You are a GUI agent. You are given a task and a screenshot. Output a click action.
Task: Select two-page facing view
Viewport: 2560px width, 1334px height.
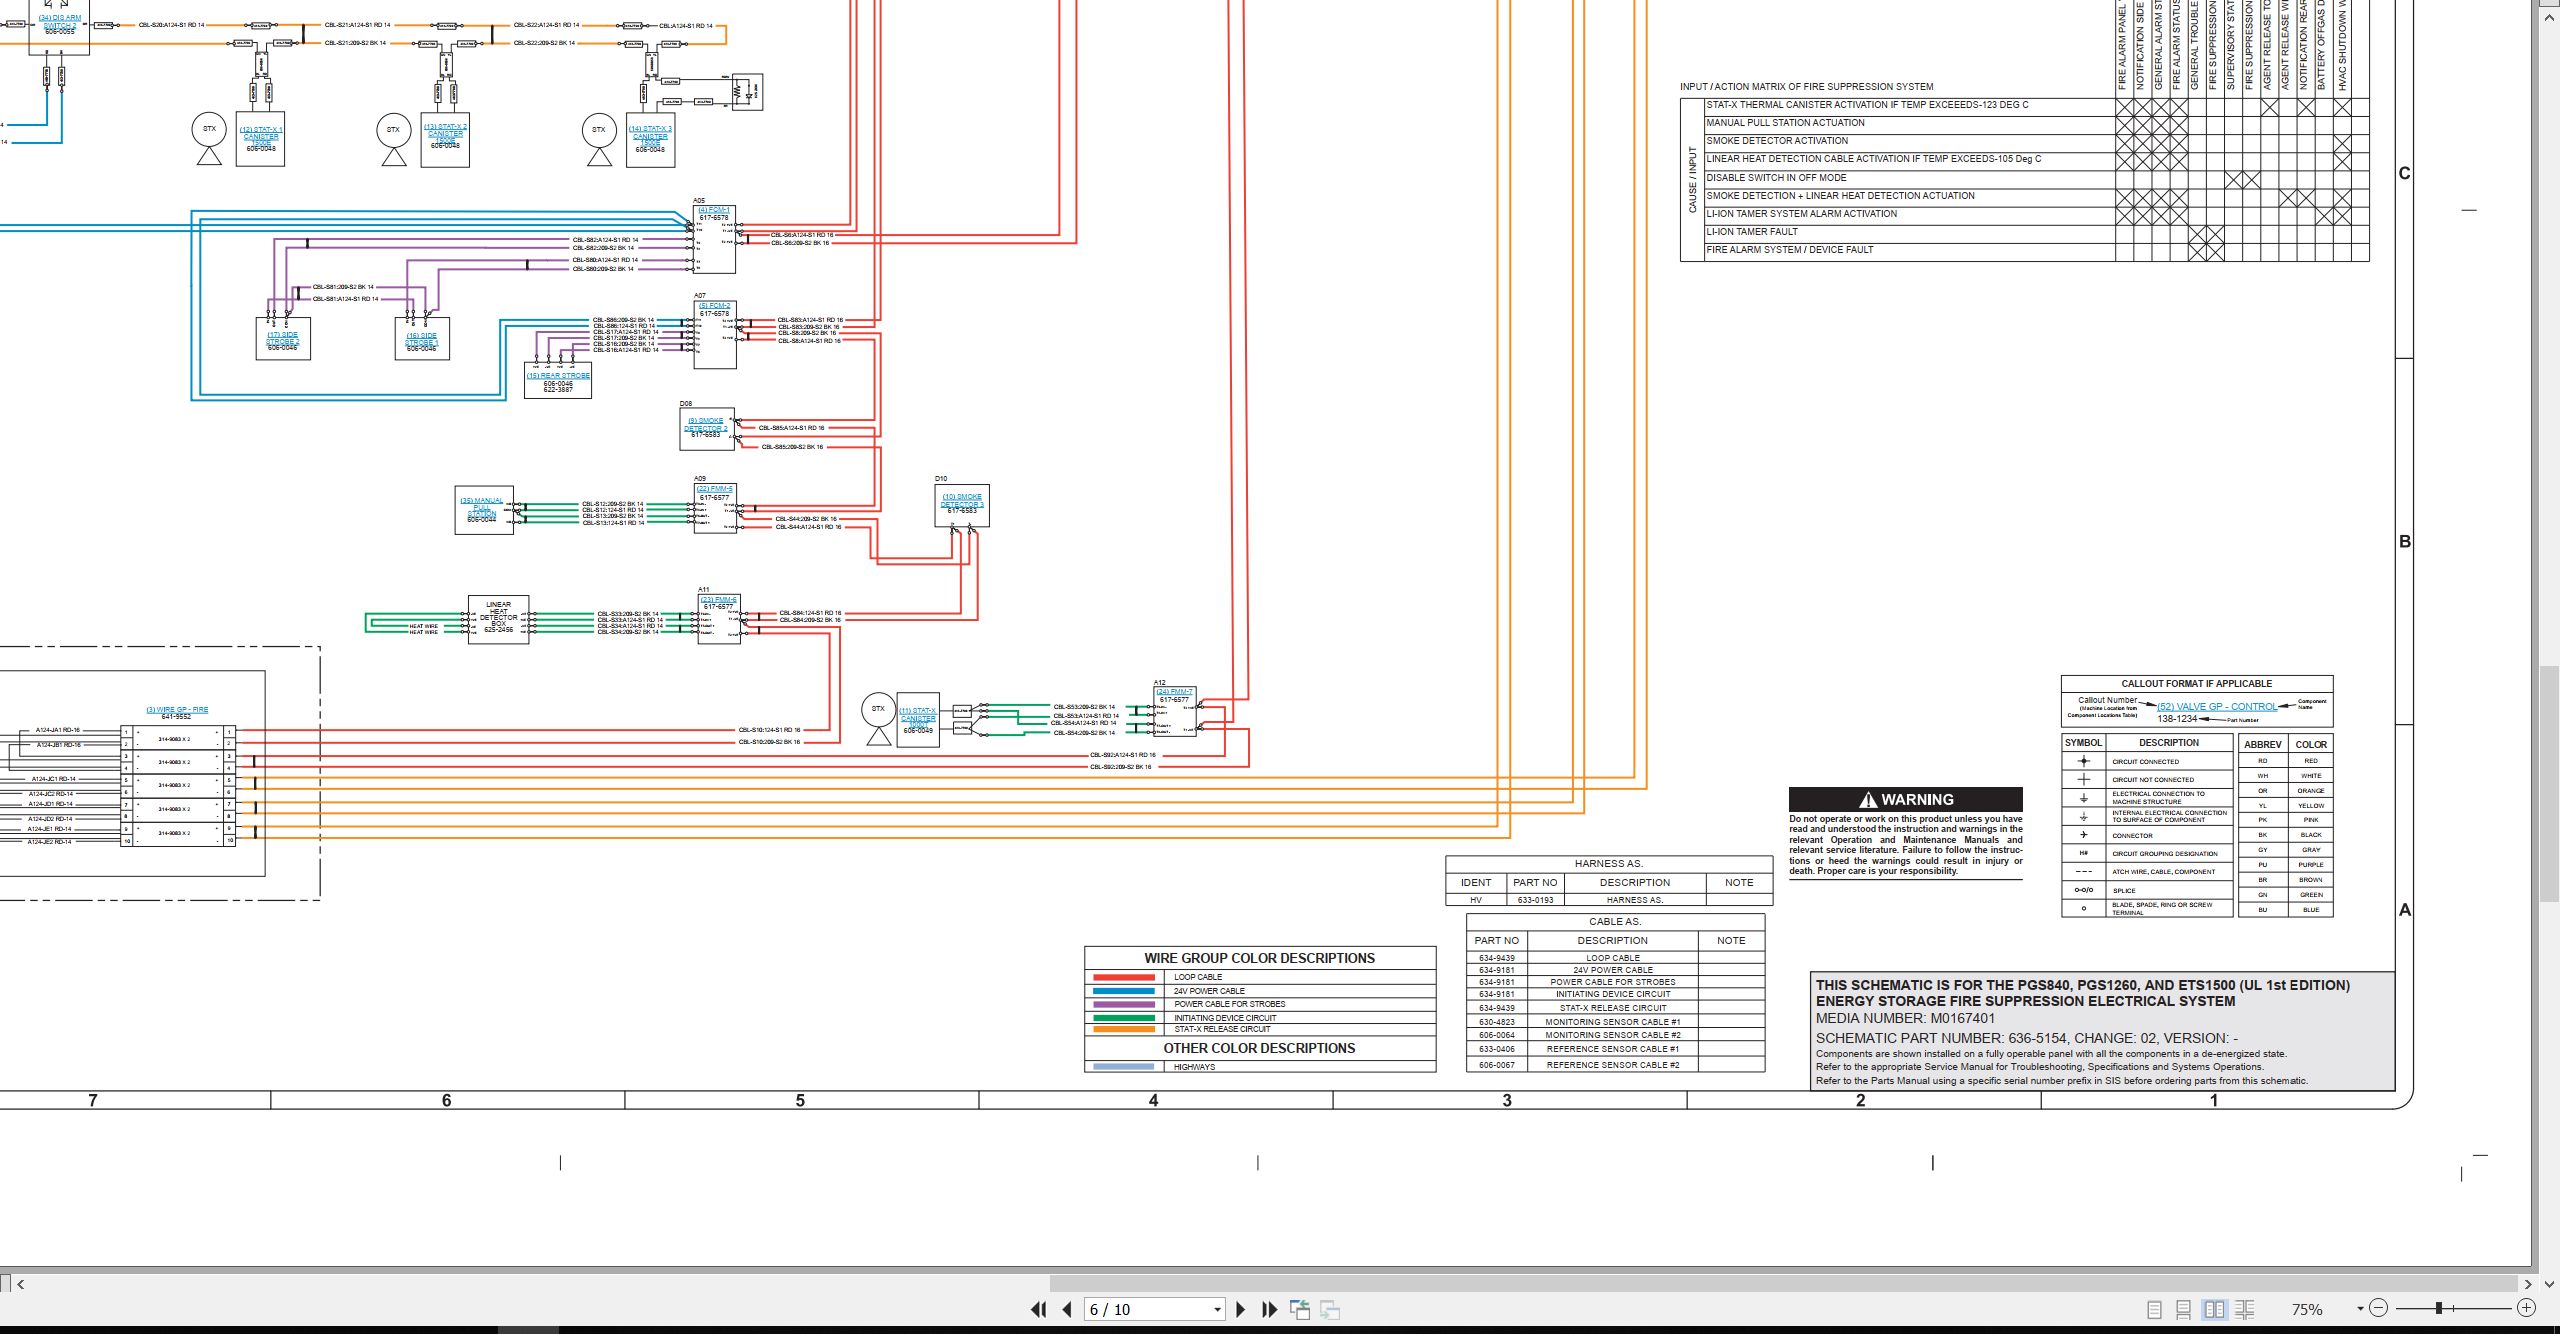[2214, 1309]
